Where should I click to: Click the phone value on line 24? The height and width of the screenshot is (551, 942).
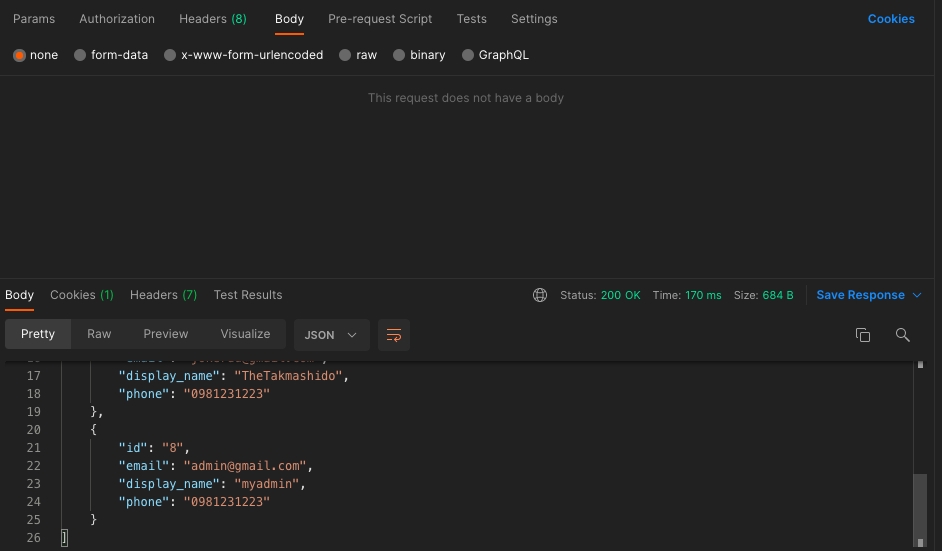click(226, 502)
